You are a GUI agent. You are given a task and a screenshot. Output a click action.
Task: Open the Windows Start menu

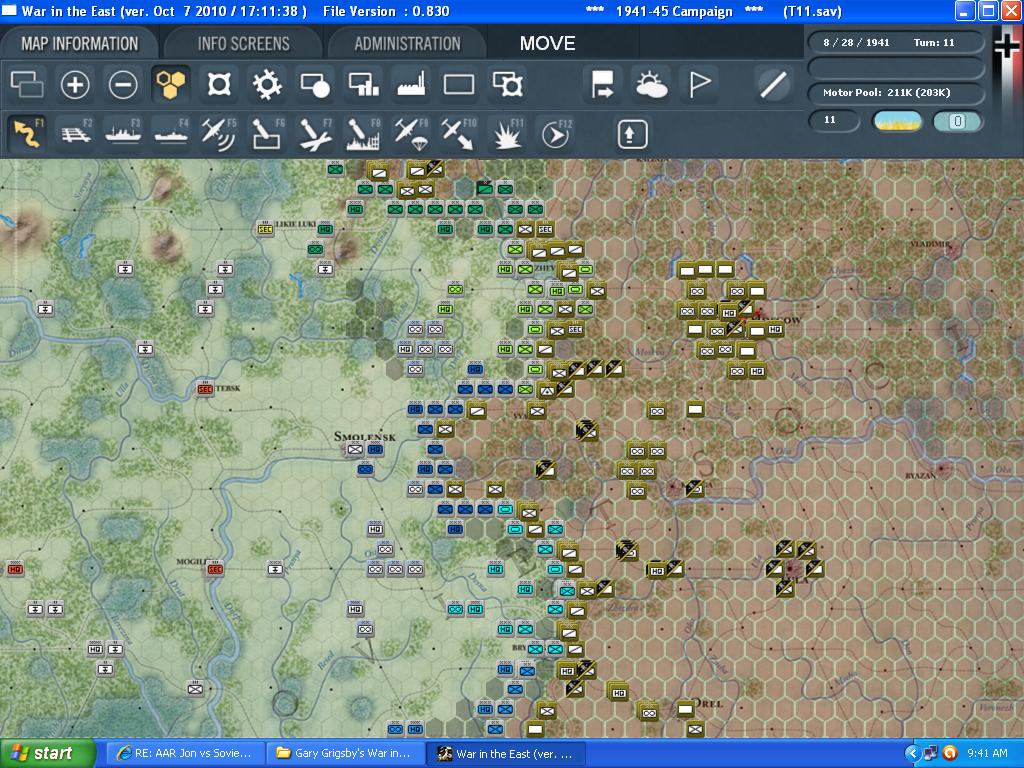[47, 754]
